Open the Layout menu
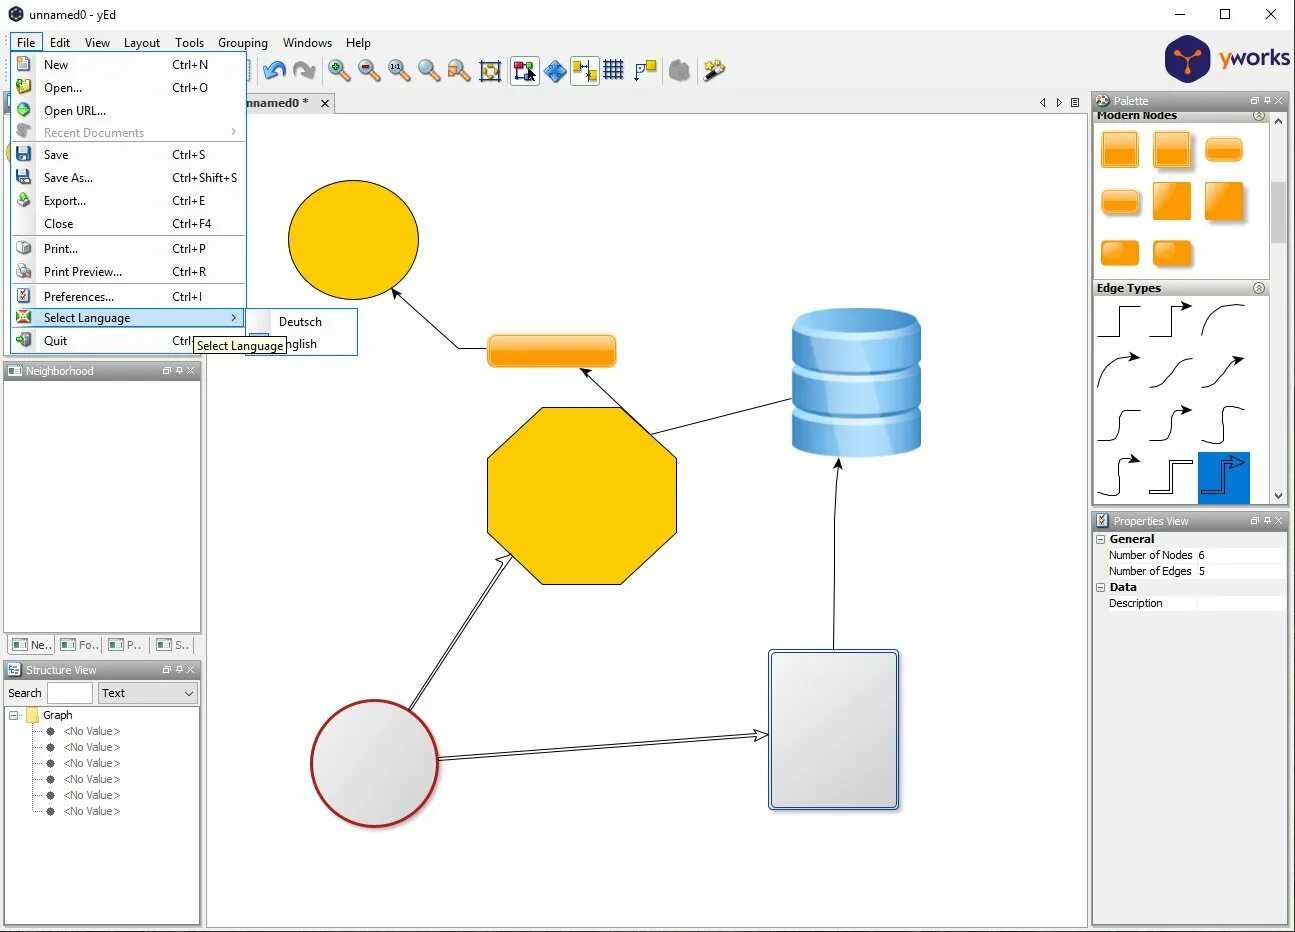 tap(142, 42)
